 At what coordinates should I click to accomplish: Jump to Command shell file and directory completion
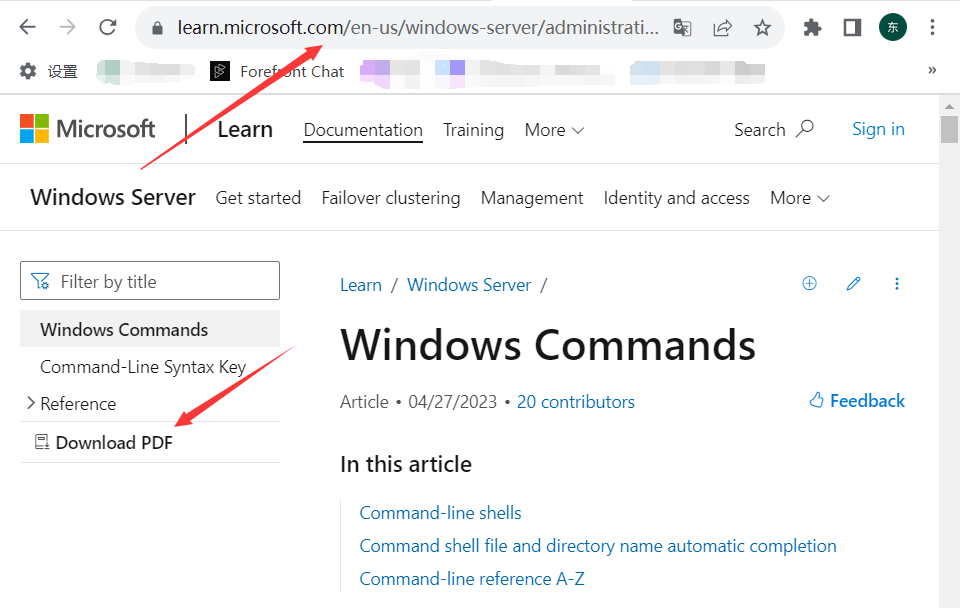click(598, 546)
